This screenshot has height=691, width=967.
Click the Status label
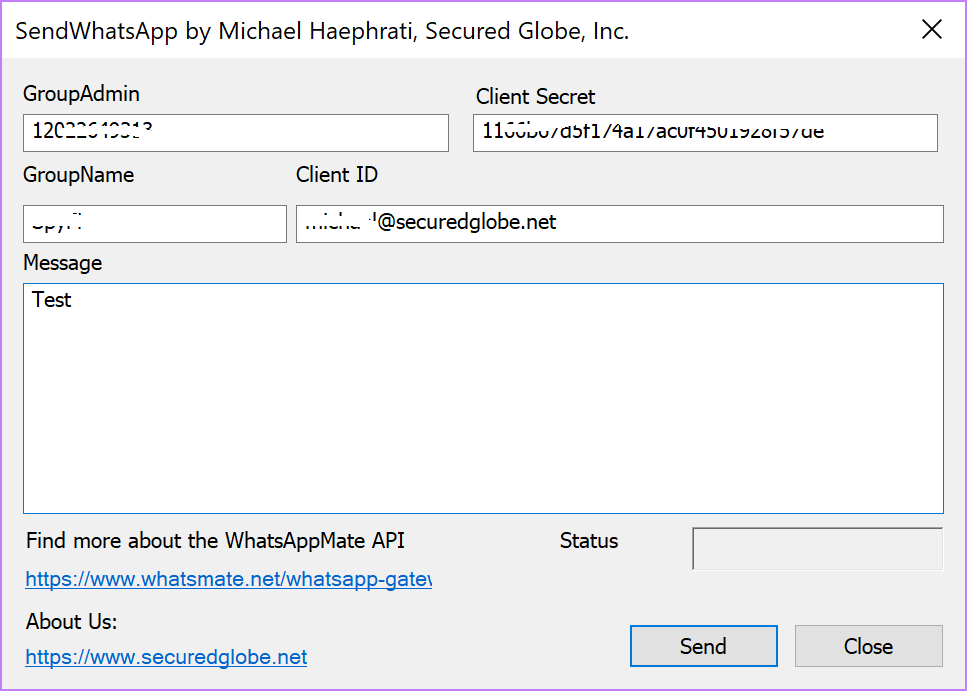pos(589,540)
